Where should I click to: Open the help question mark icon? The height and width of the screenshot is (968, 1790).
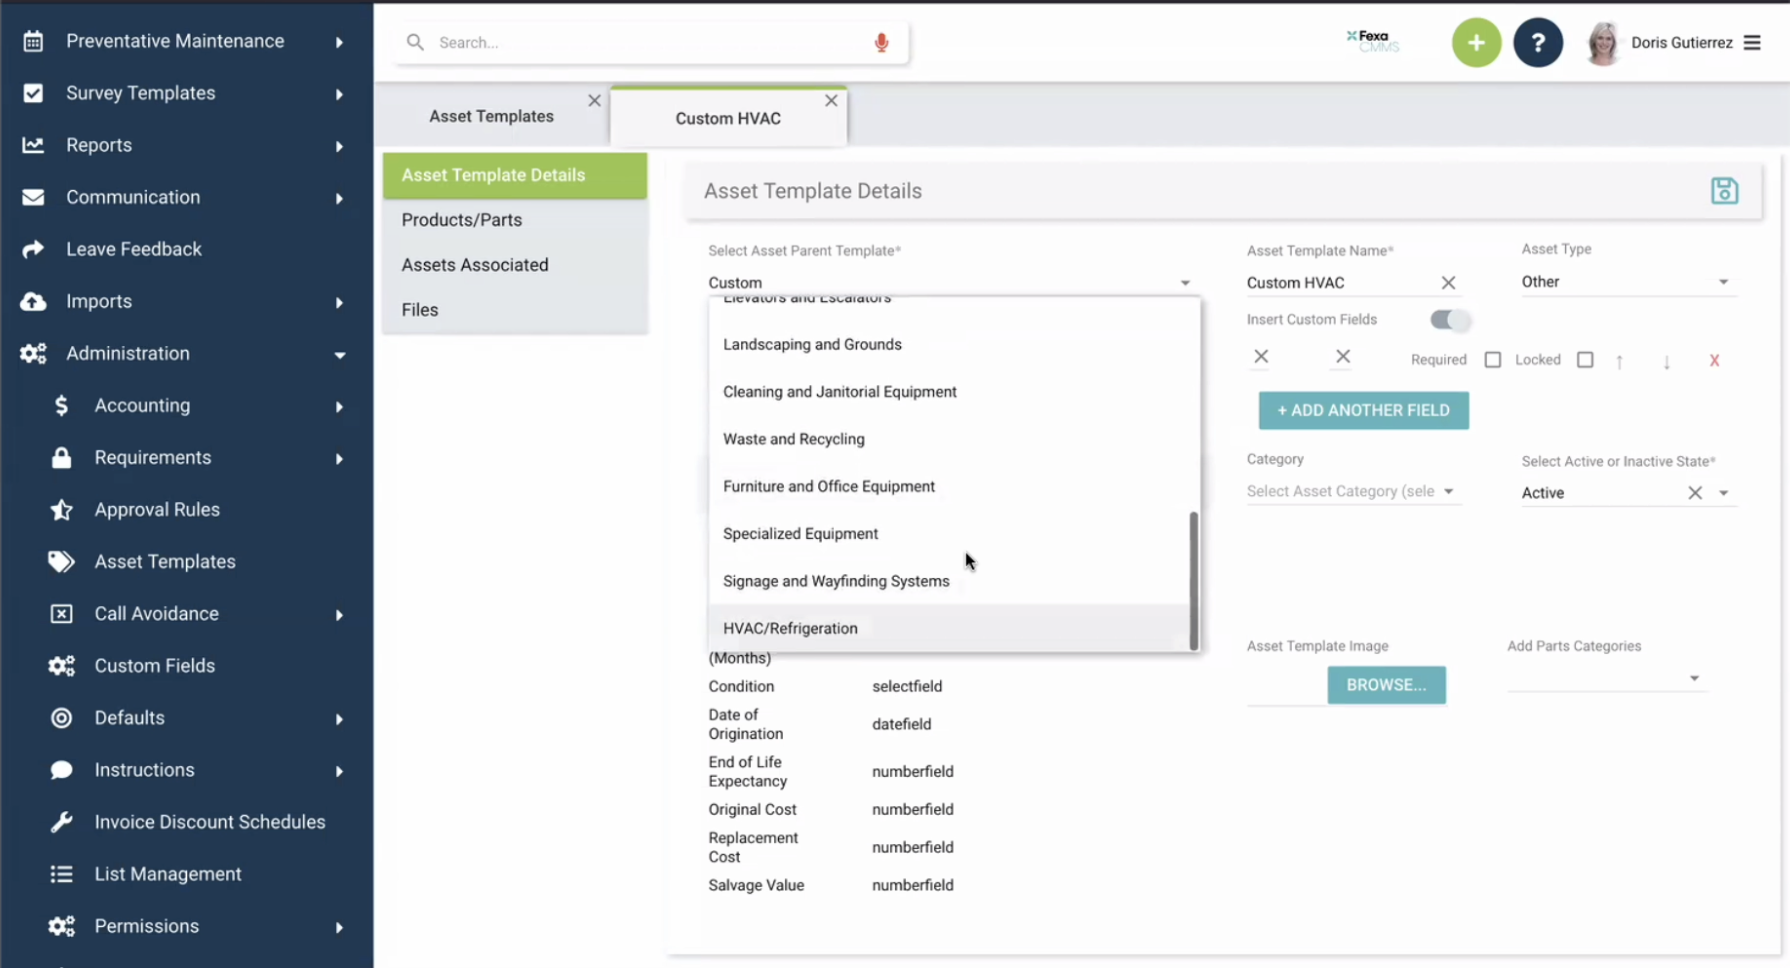(x=1537, y=43)
